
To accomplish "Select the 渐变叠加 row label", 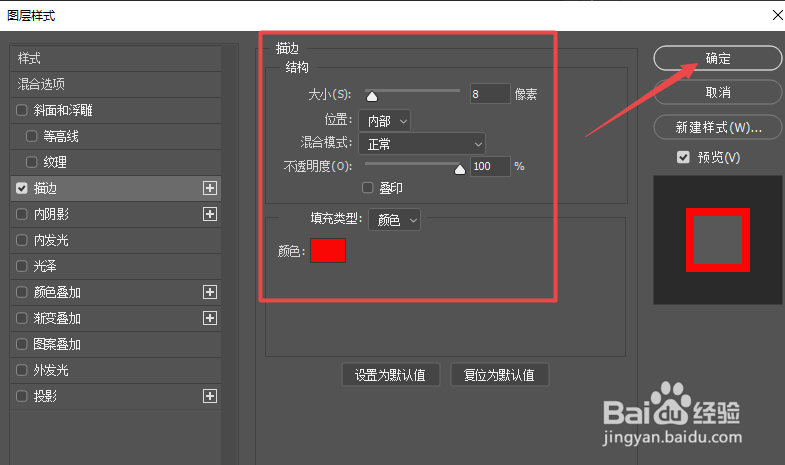I will pyautogui.click(x=57, y=318).
